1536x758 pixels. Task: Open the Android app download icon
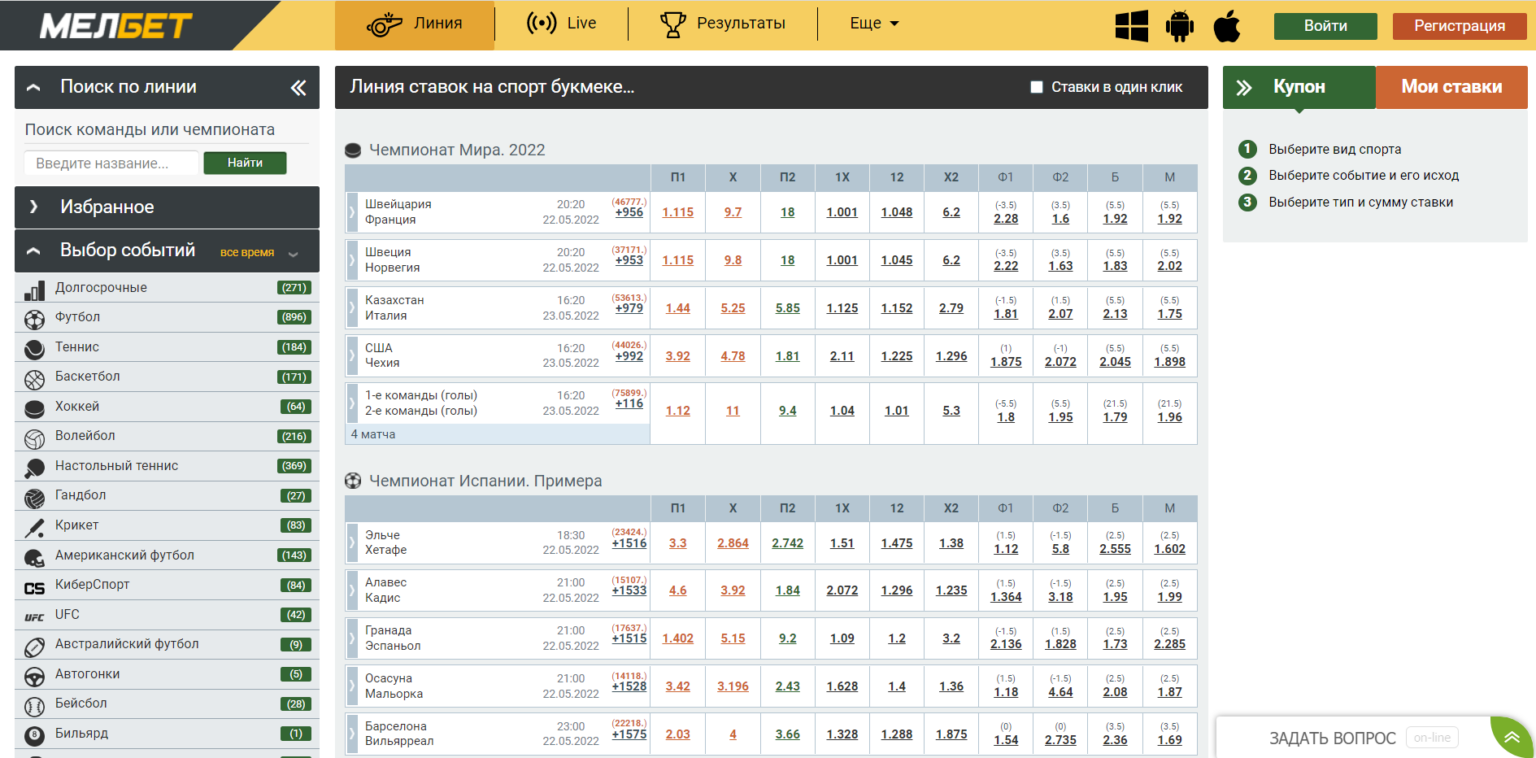(x=1180, y=26)
